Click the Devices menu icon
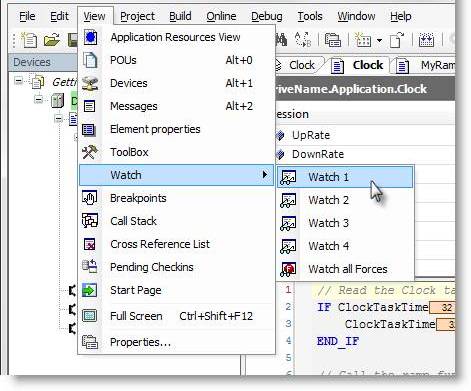Viewport: 471px width, 391px height. pos(90,83)
